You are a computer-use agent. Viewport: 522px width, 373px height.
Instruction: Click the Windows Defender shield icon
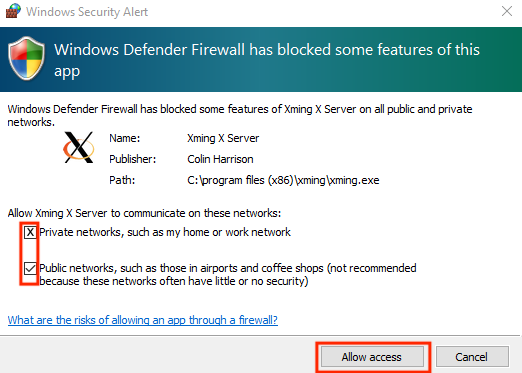click(x=26, y=58)
